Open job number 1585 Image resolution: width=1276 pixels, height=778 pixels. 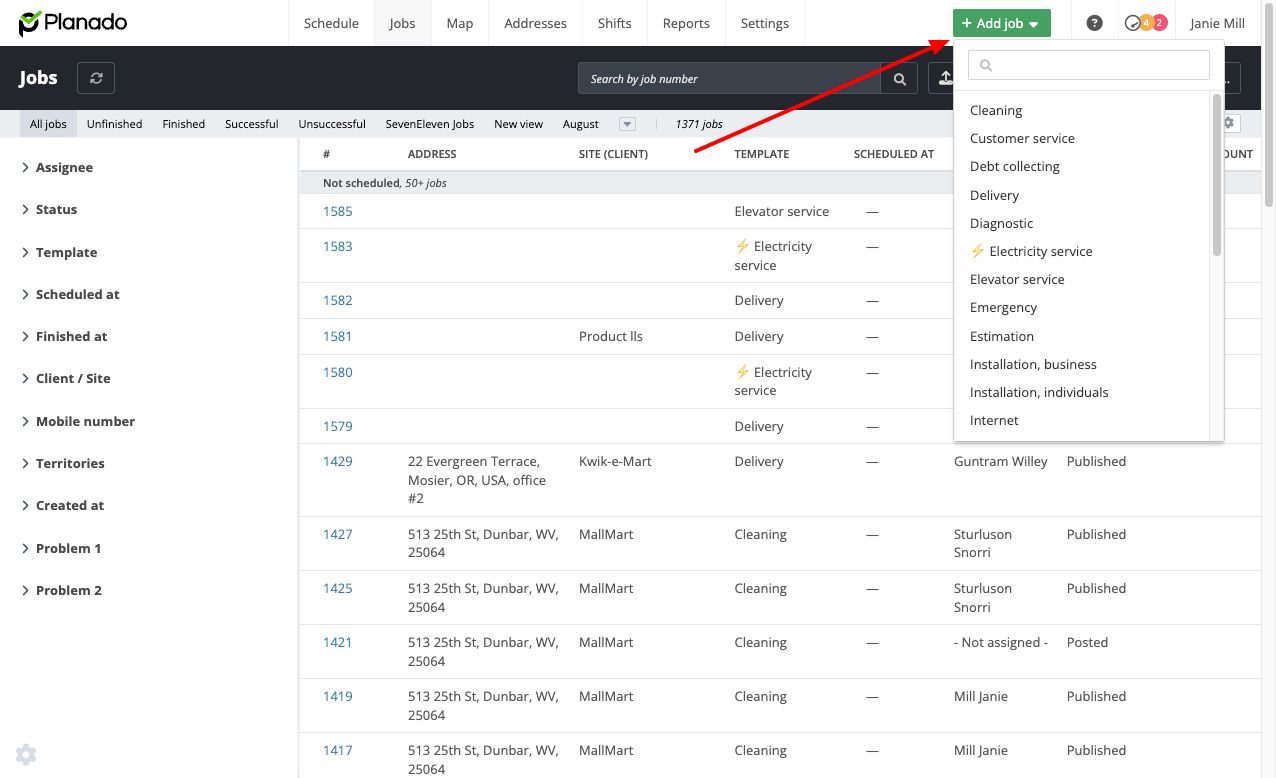pyautogui.click(x=337, y=211)
